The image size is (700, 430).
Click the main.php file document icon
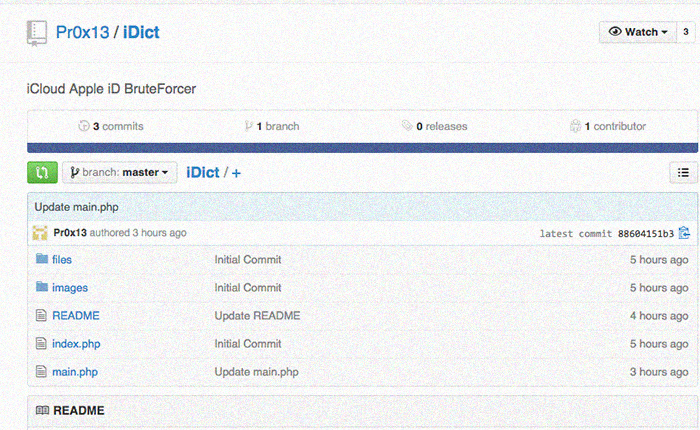41,371
